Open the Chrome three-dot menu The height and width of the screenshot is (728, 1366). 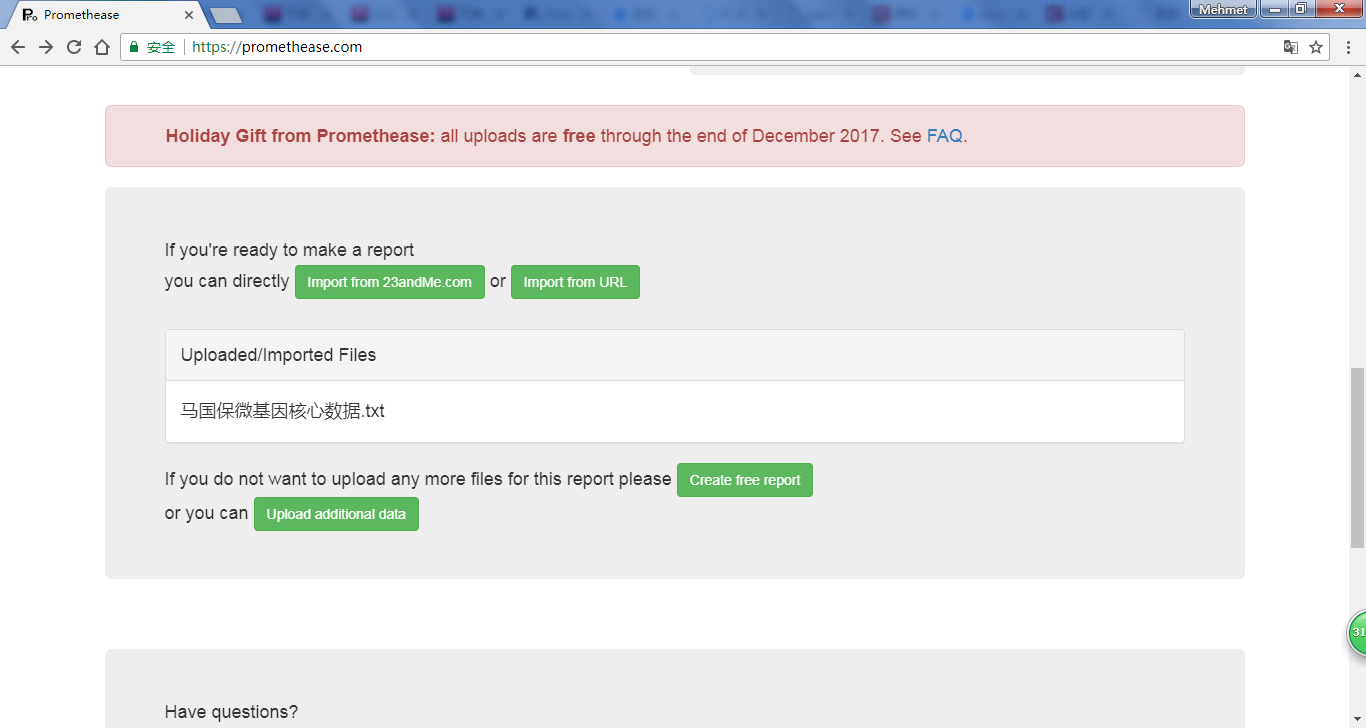[x=1348, y=47]
